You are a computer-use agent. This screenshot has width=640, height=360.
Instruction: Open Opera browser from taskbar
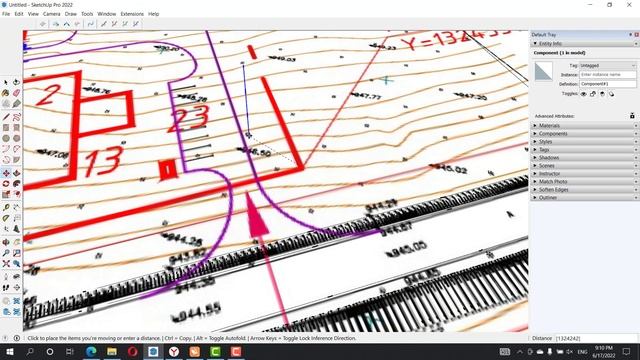pos(133,351)
